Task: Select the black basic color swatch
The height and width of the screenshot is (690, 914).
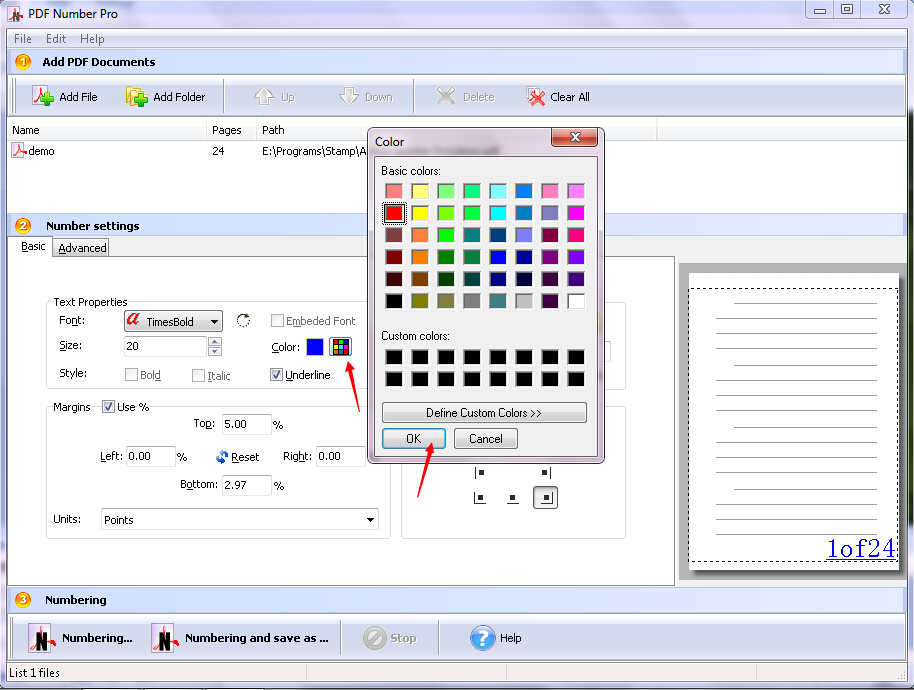Action: 394,301
